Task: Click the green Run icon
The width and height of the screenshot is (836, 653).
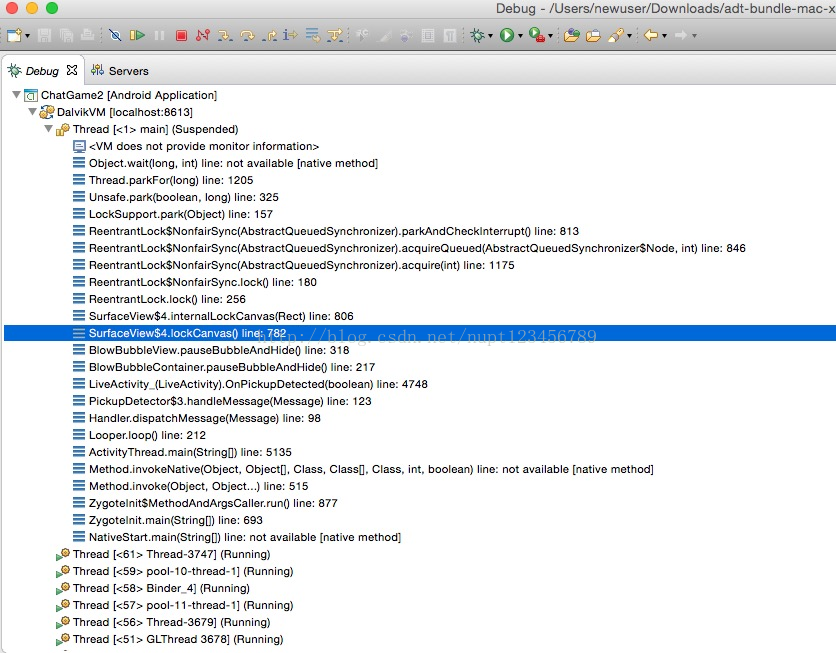Action: (x=507, y=36)
